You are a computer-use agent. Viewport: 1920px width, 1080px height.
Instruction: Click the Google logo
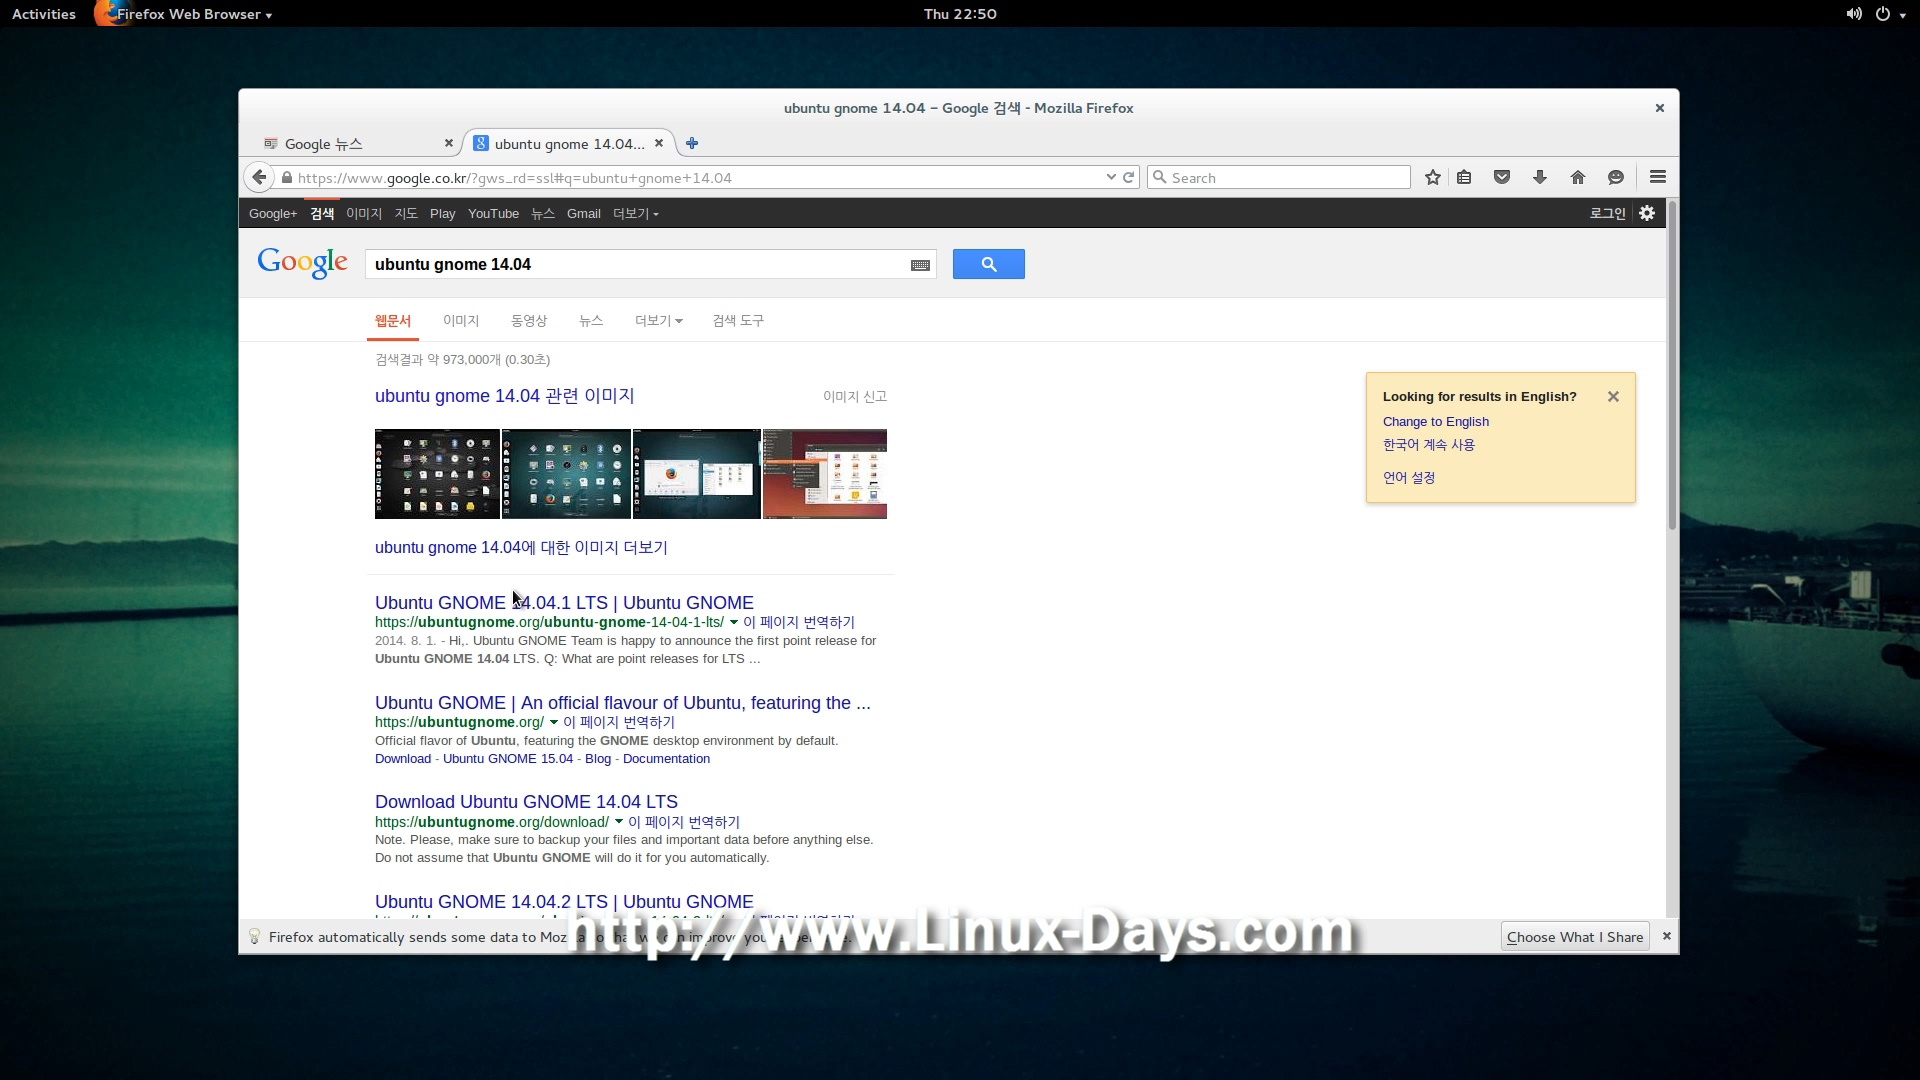pyautogui.click(x=302, y=263)
